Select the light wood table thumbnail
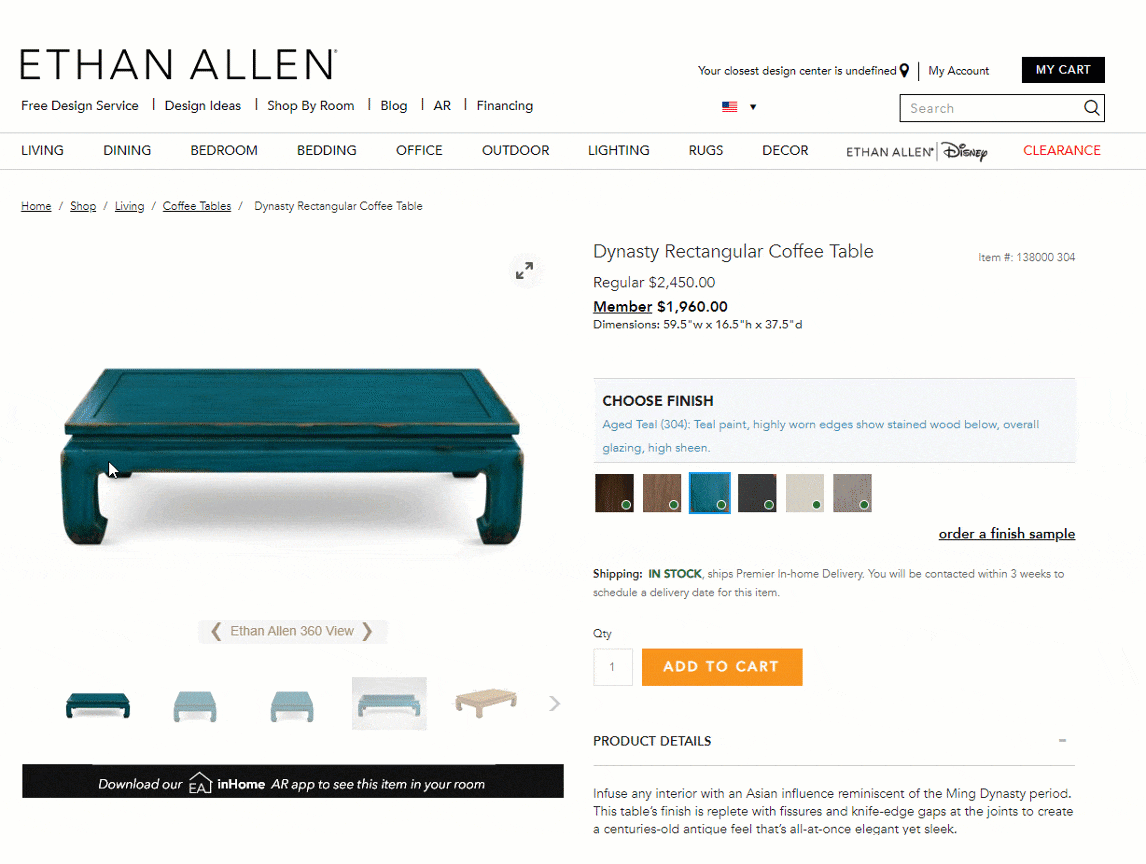This screenshot has width=1146, height=864. point(486,703)
